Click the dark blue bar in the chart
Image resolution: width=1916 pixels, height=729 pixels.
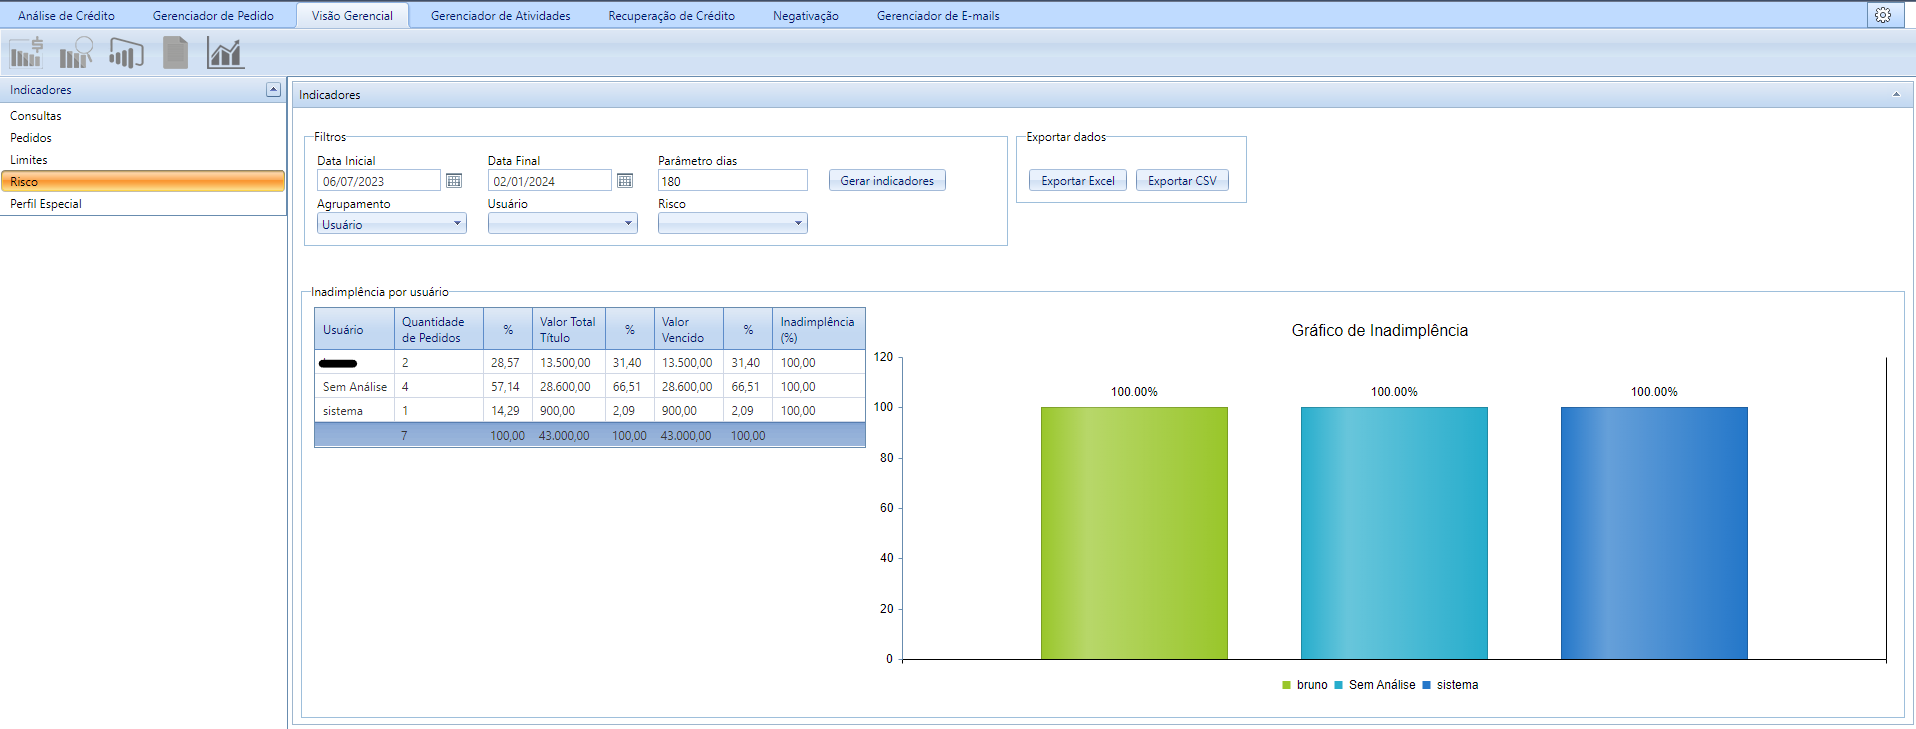1654,533
